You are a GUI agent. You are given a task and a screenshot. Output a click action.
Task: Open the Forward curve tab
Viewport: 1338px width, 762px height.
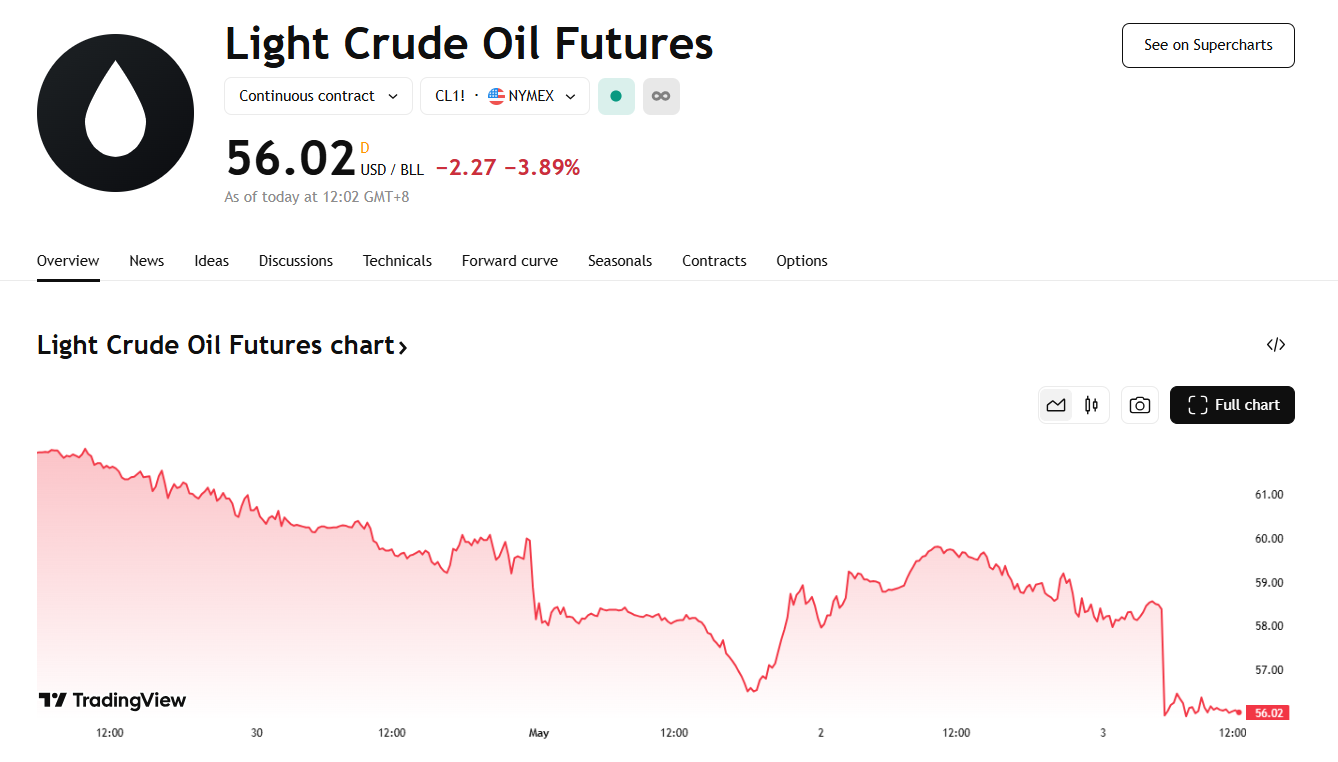coord(509,261)
